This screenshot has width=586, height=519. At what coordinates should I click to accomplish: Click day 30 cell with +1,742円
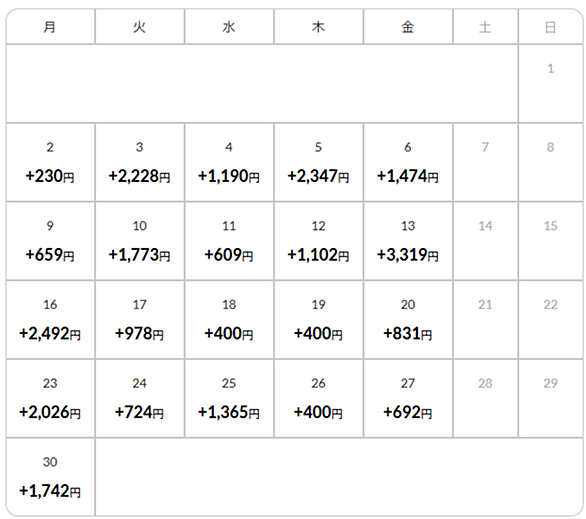coord(50,477)
